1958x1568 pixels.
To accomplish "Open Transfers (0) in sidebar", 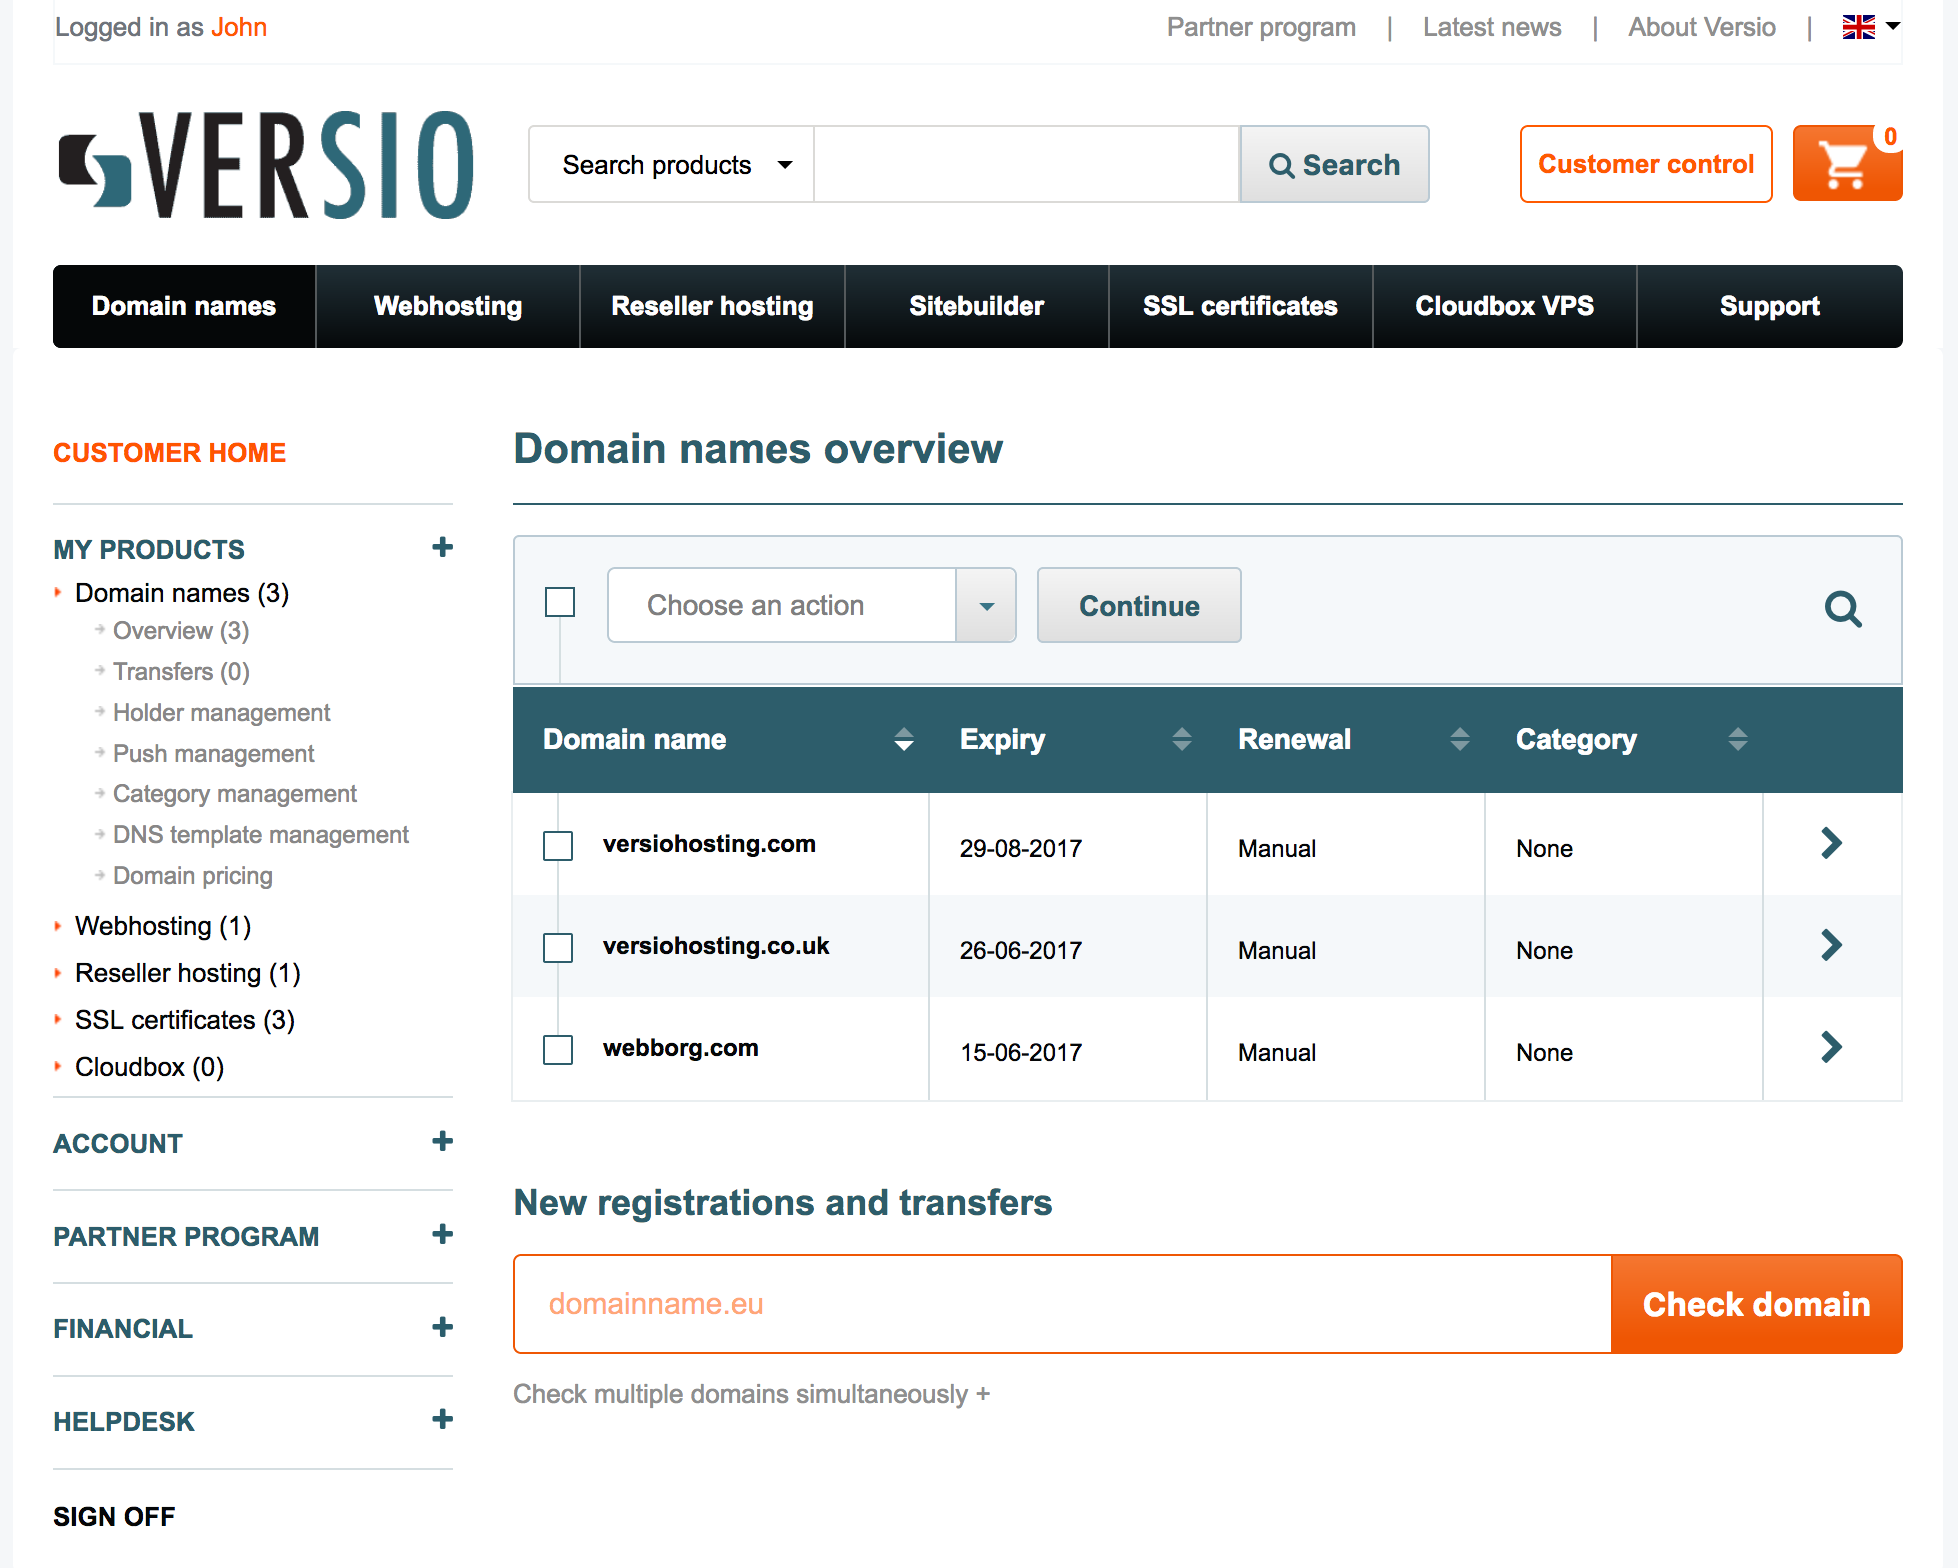I will click(181, 672).
